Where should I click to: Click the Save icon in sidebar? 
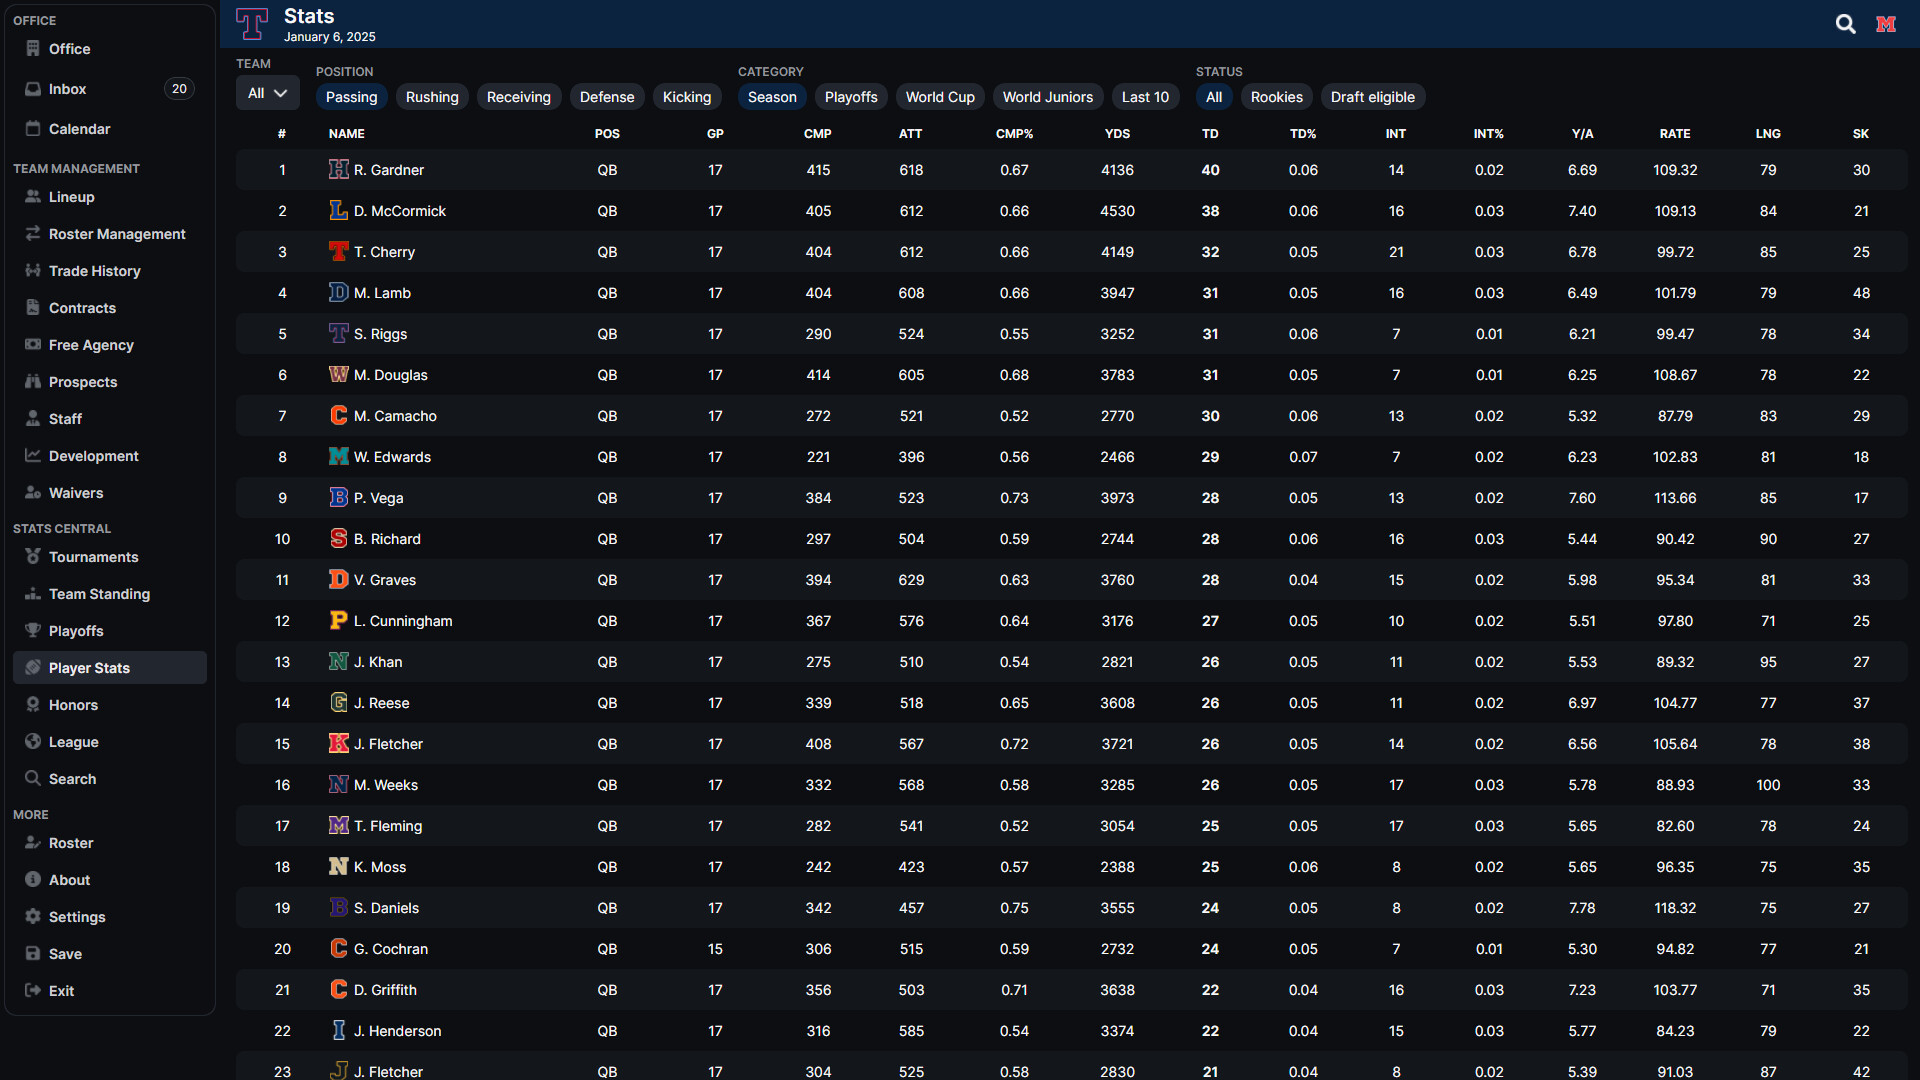[33, 954]
